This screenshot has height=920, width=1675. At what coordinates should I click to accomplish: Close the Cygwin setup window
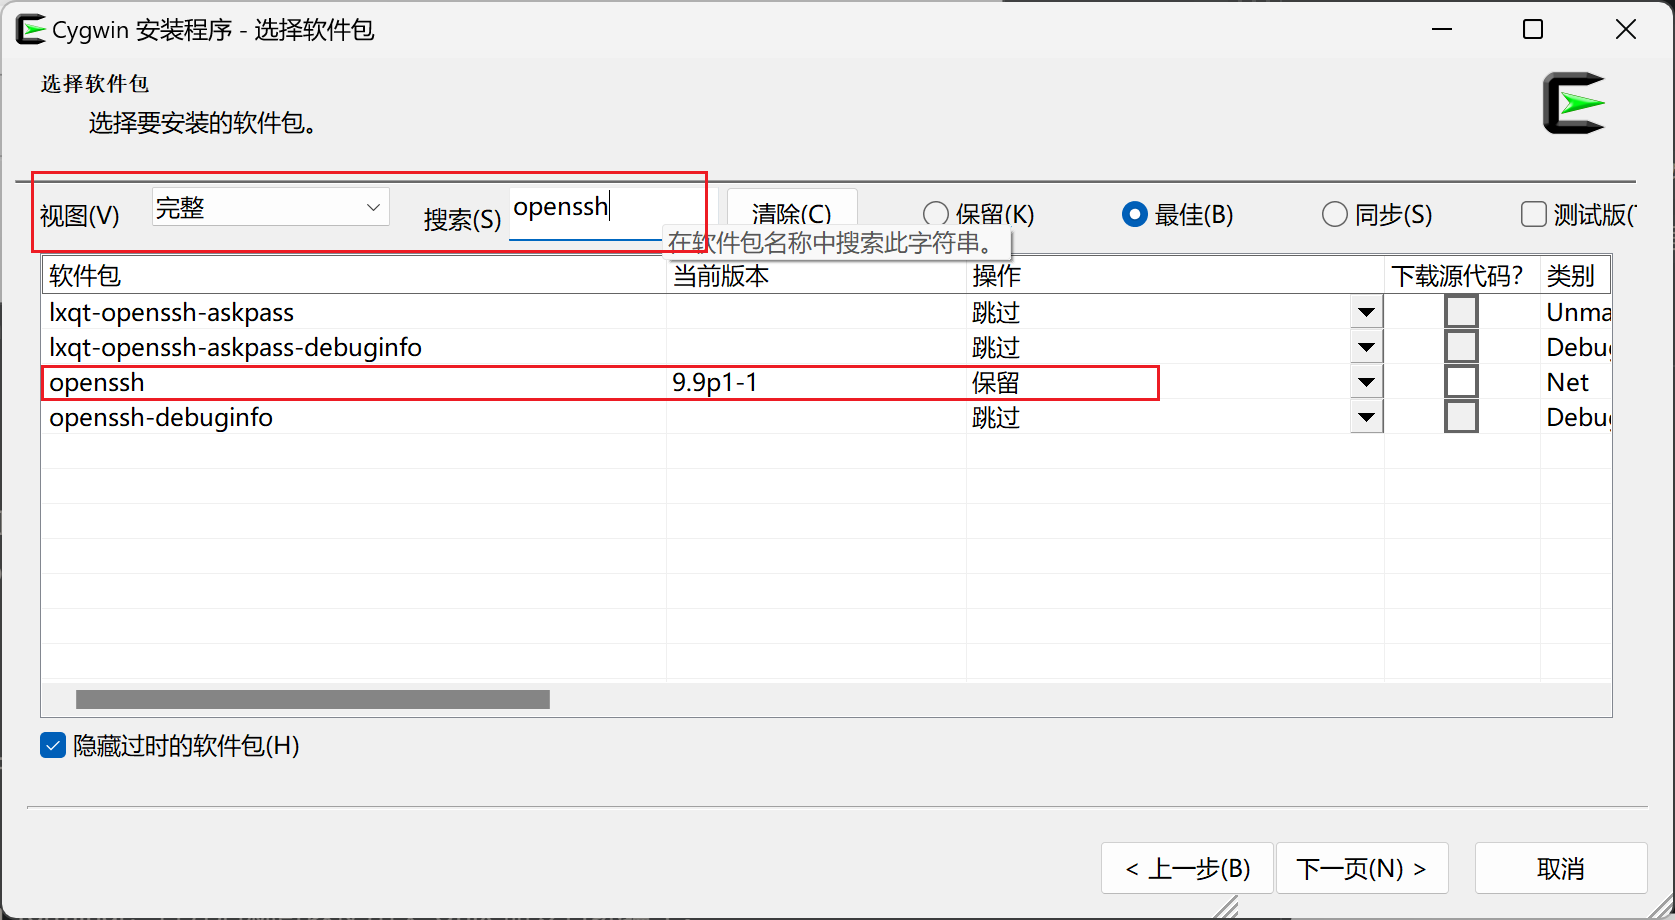[1626, 30]
